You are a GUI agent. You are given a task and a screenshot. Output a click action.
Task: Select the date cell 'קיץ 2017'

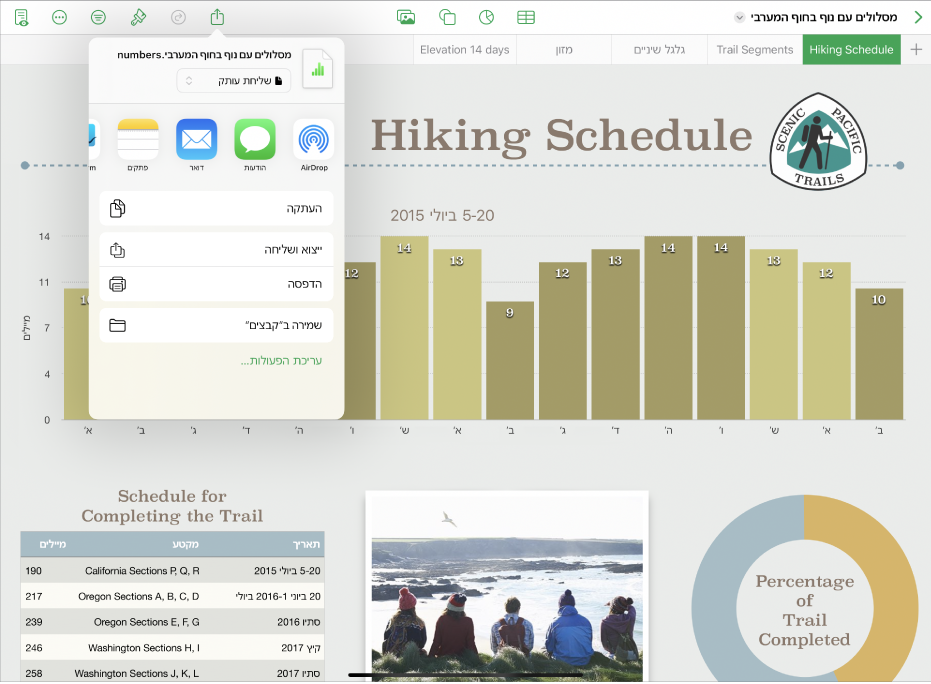point(300,648)
